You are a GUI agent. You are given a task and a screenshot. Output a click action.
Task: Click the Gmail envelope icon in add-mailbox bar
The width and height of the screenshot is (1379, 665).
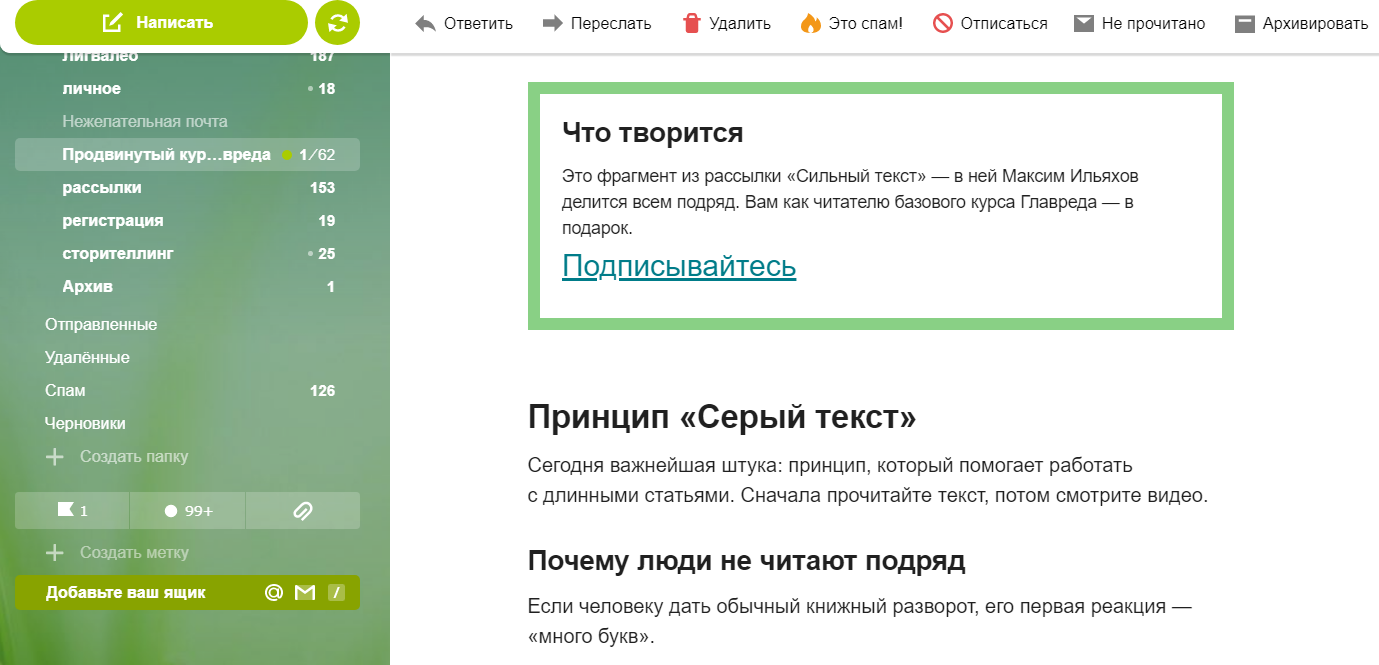305,593
